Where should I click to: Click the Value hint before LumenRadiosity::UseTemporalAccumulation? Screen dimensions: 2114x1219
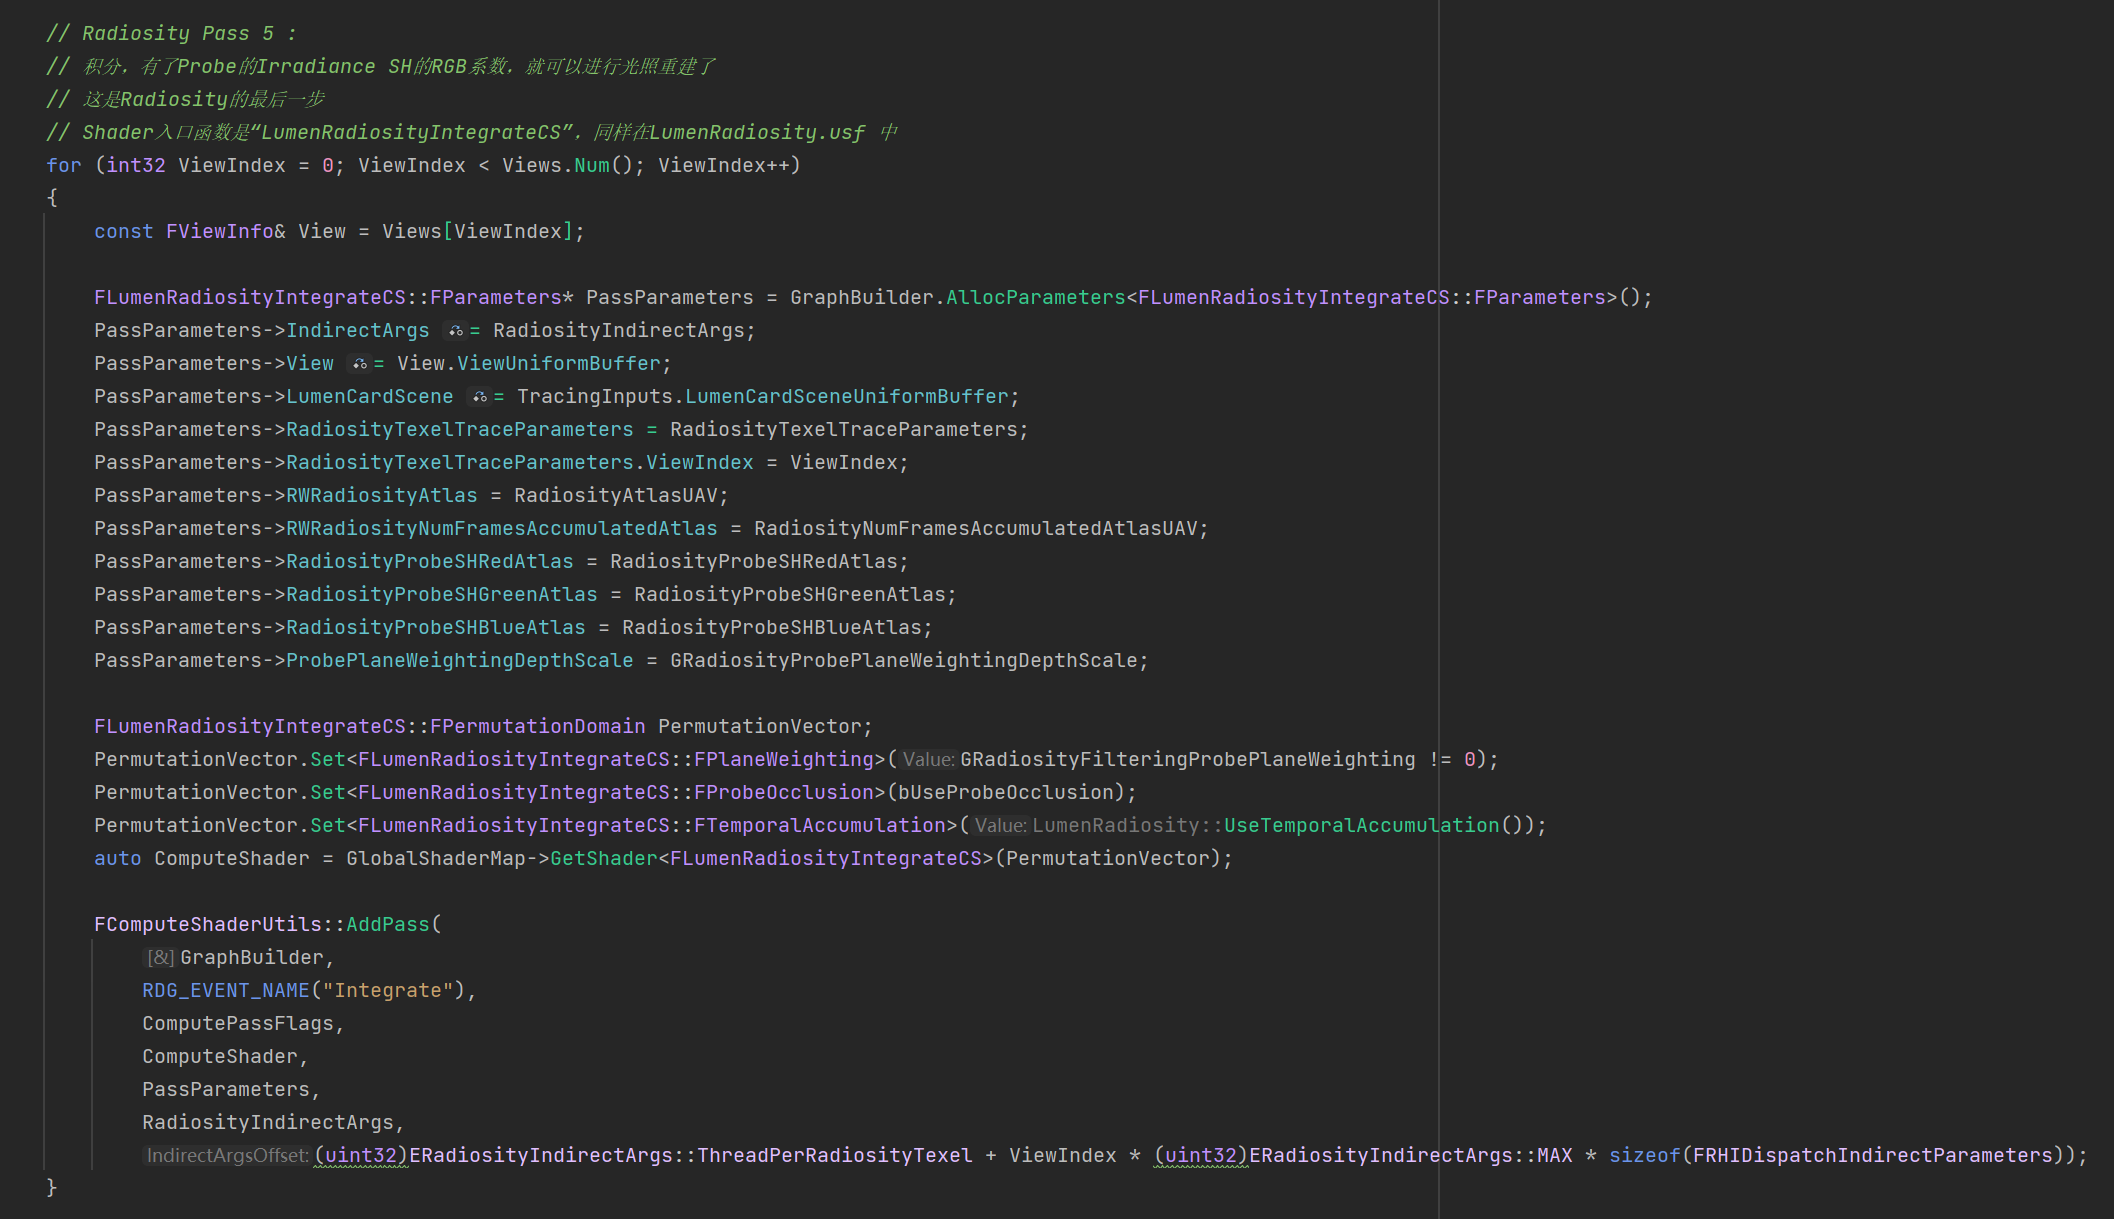[x=1000, y=826]
